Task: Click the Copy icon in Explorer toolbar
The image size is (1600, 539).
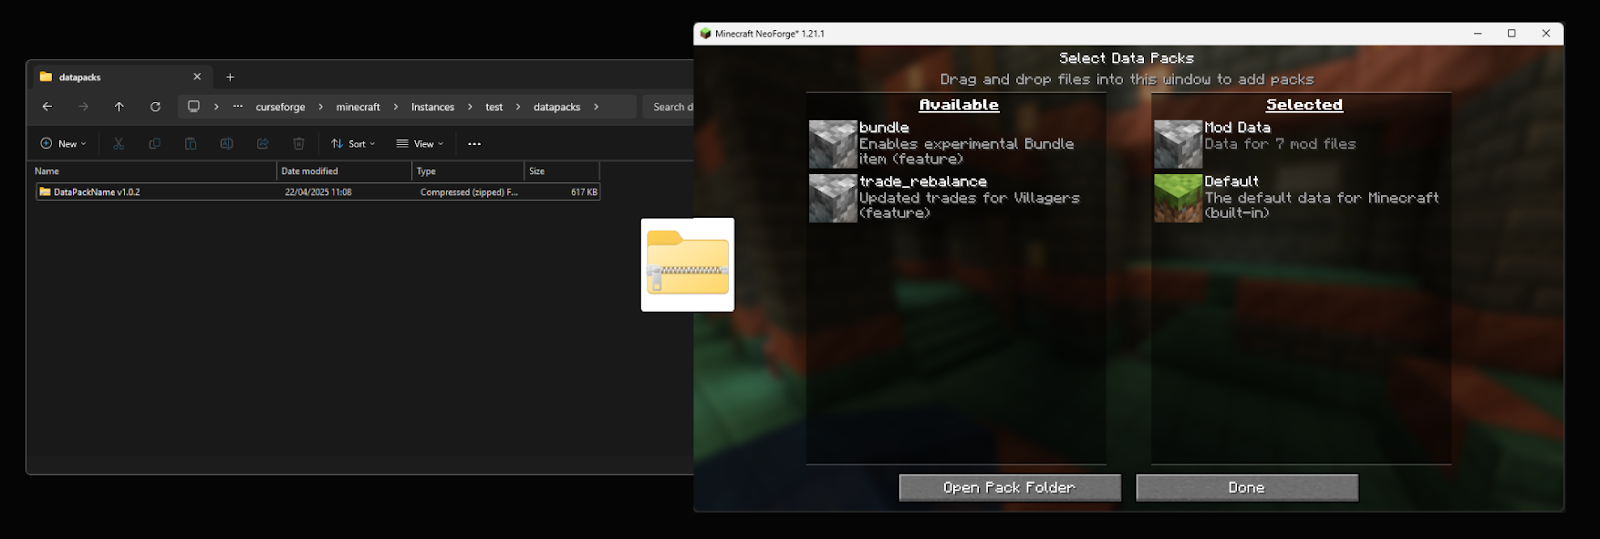Action: pyautogui.click(x=155, y=144)
